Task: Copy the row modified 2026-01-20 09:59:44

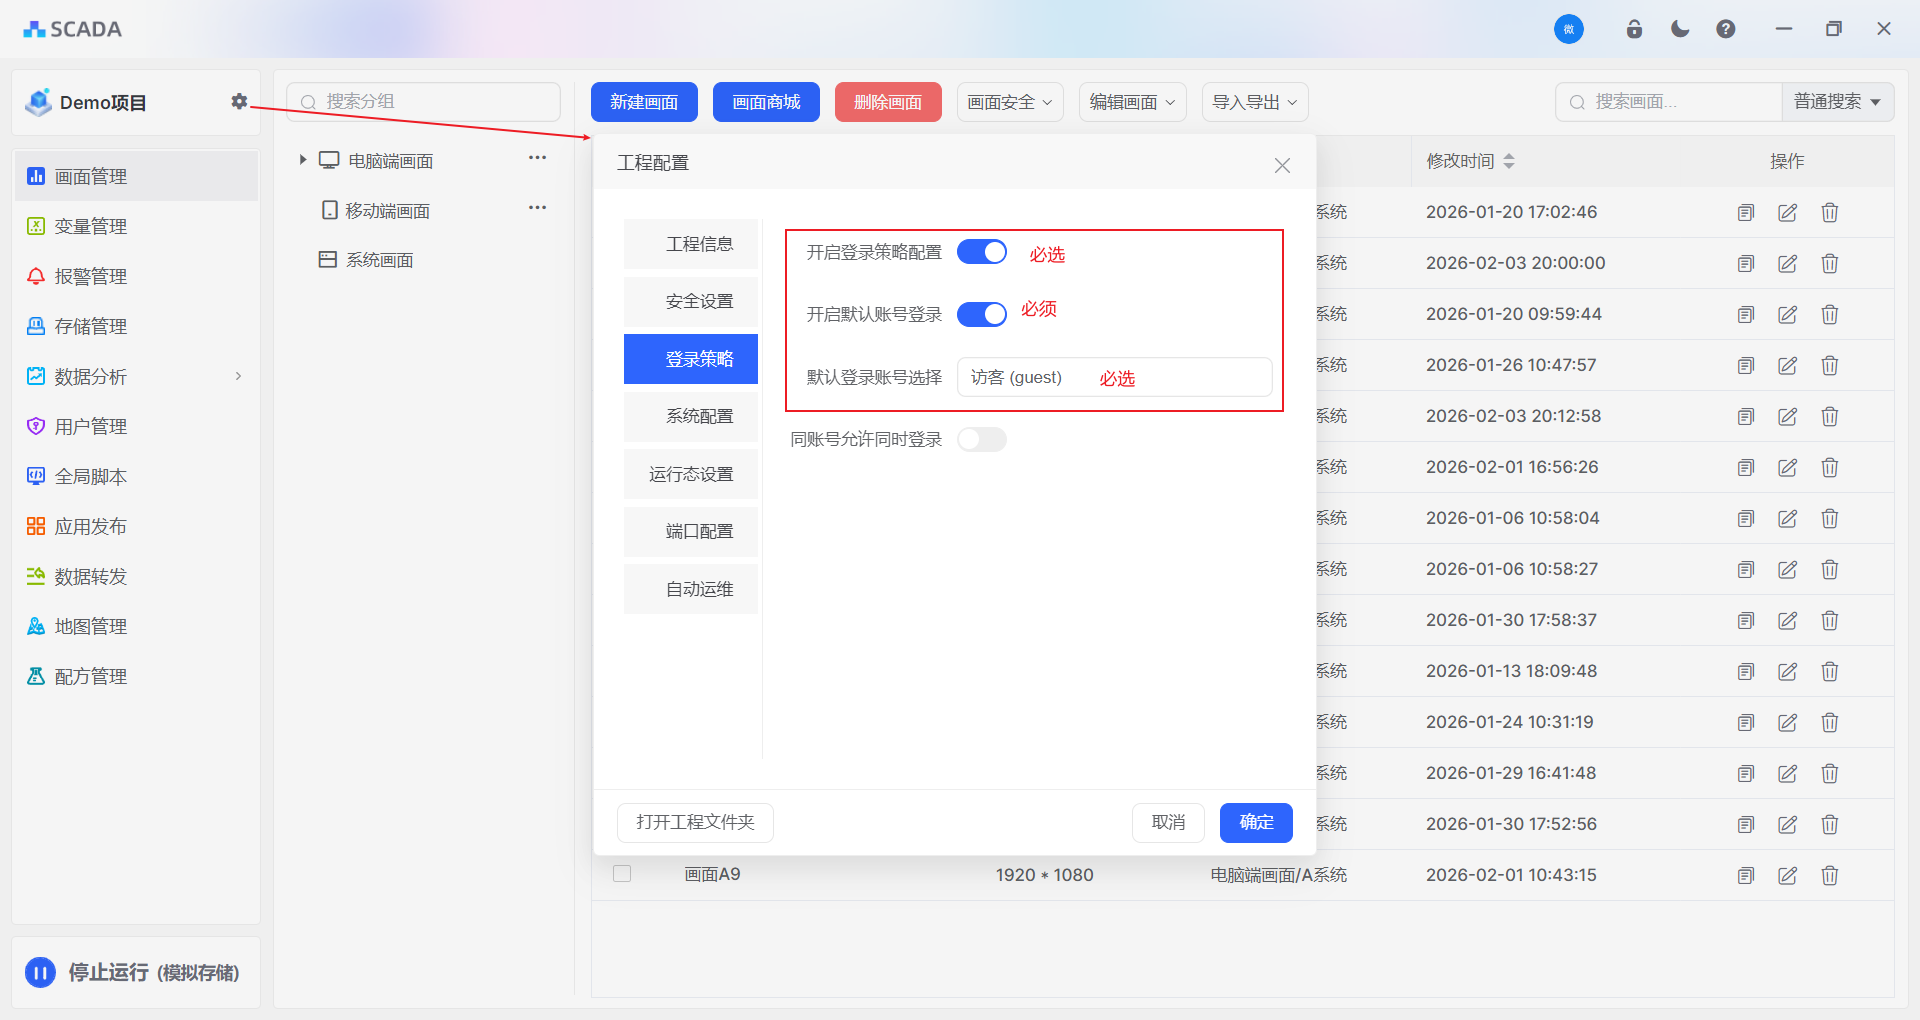Action: (1746, 314)
